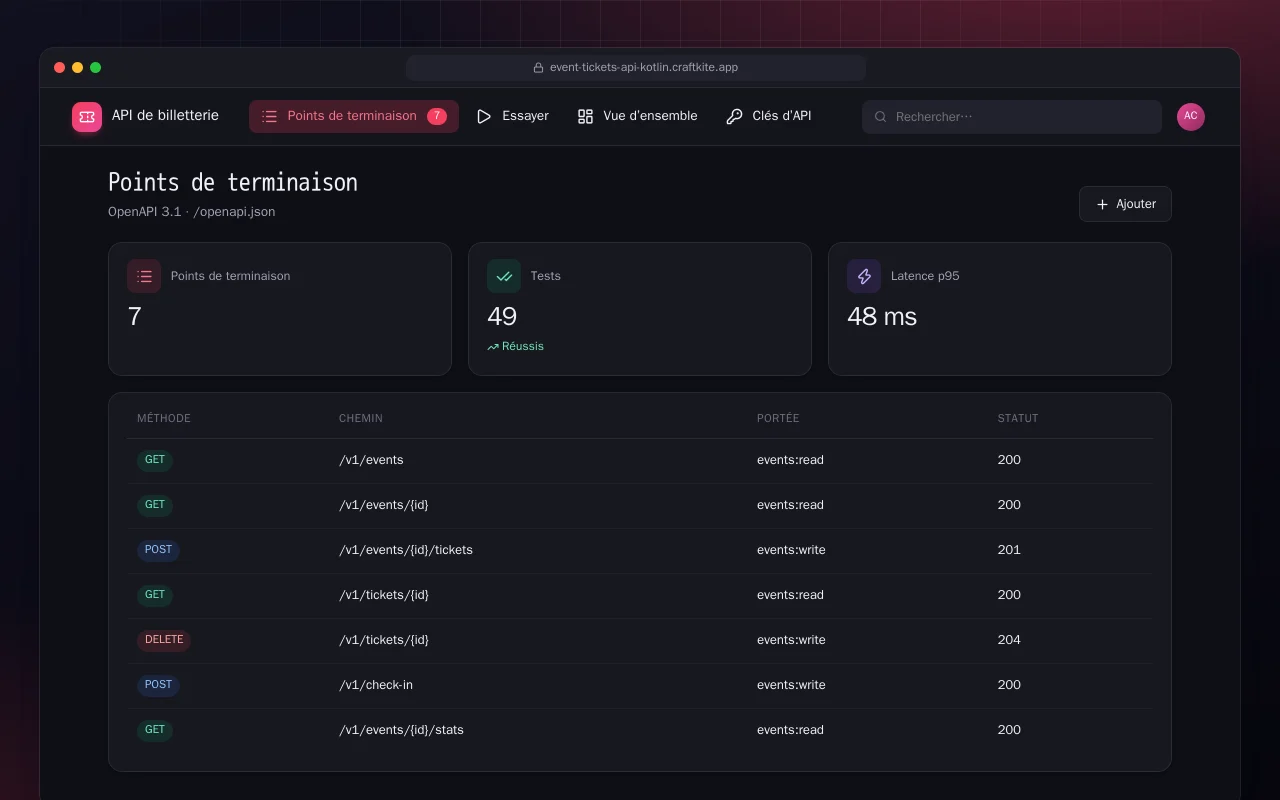Click the double-check icon on Tests card
The height and width of the screenshot is (800, 1280).
[x=504, y=276]
